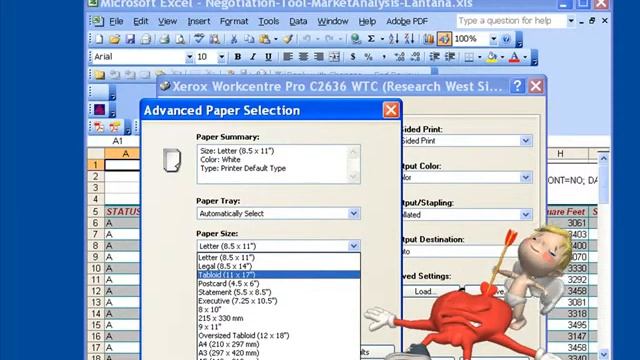Click the Name Box showing A1
The width and height of the screenshot is (640, 360).
pyautogui.click(x=117, y=141)
